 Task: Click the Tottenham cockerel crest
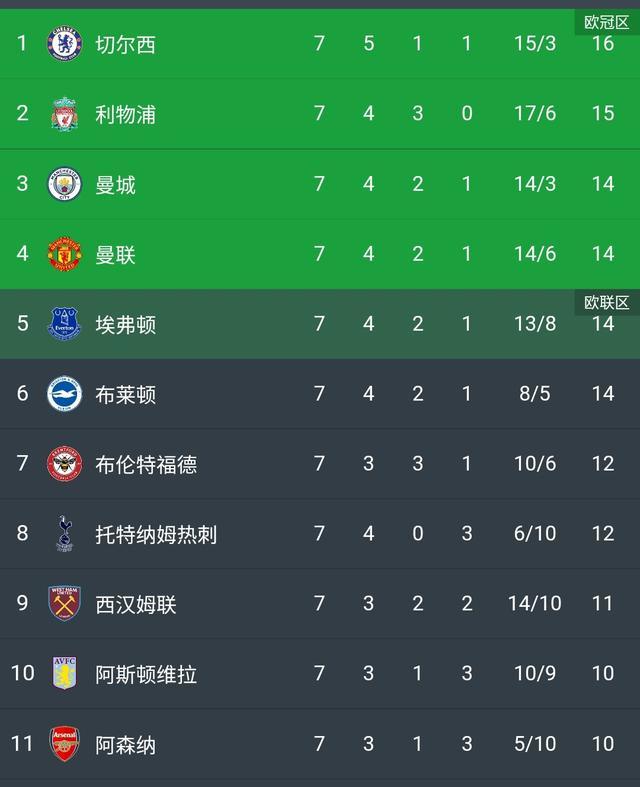click(64, 534)
